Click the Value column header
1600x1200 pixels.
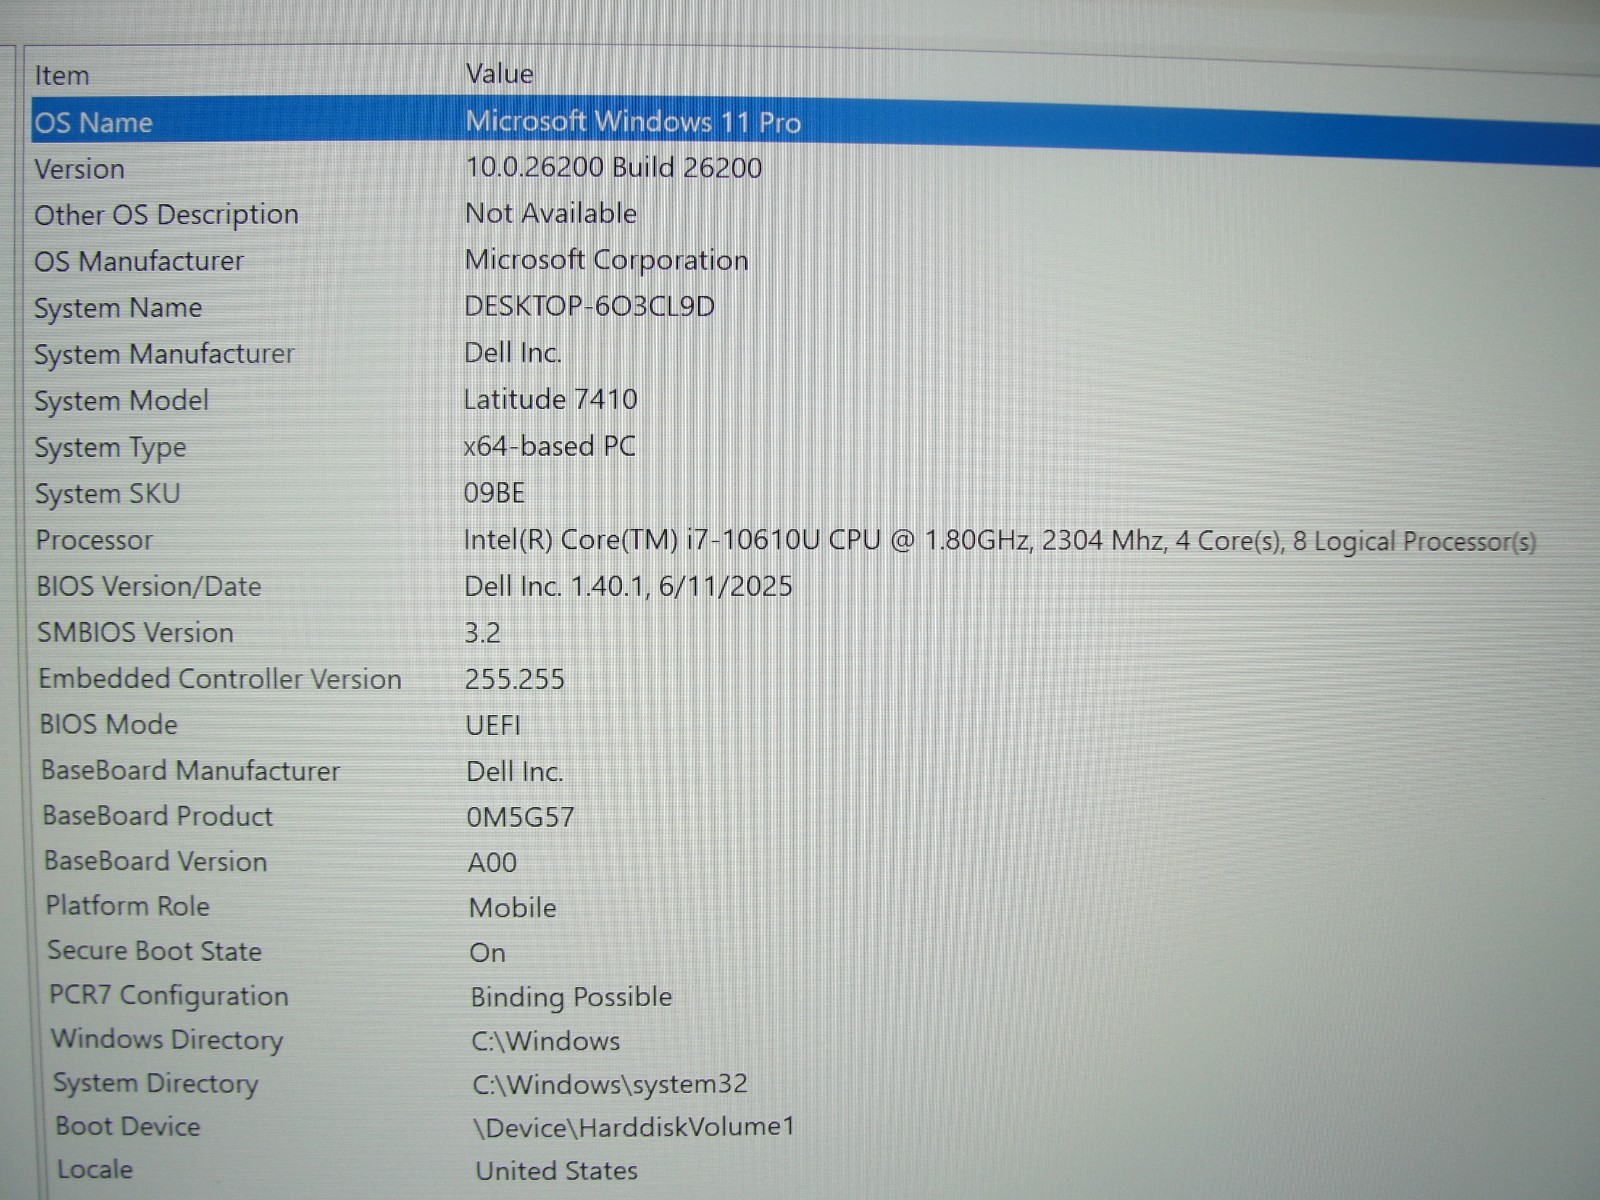(499, 74)
